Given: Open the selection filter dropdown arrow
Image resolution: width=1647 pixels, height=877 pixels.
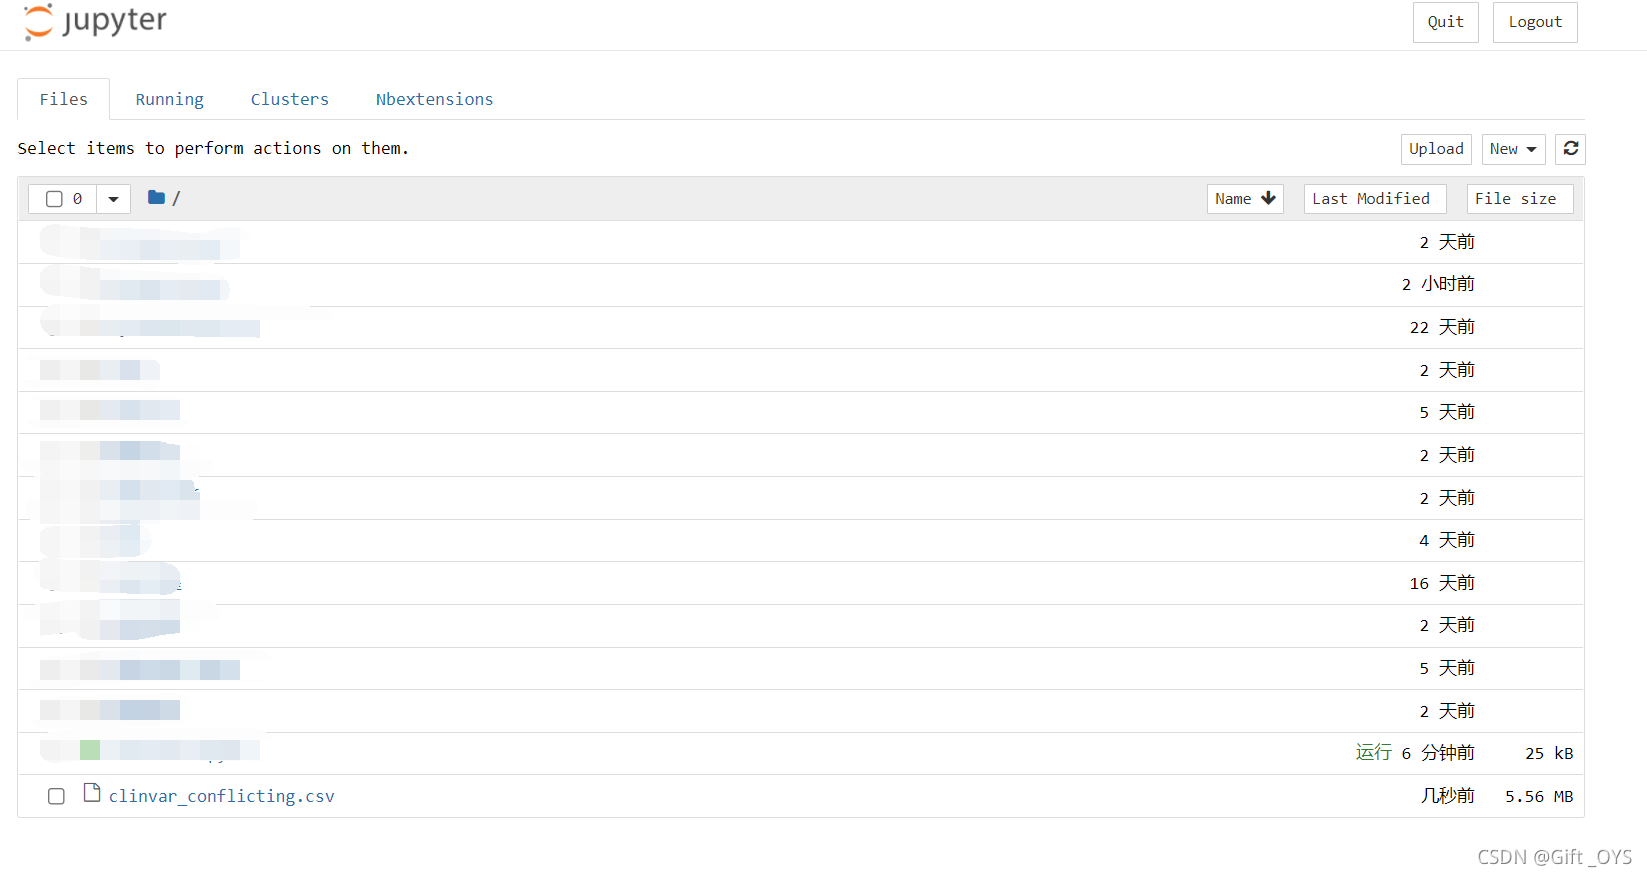Looking at the screenshot, I should coord(113,199).
